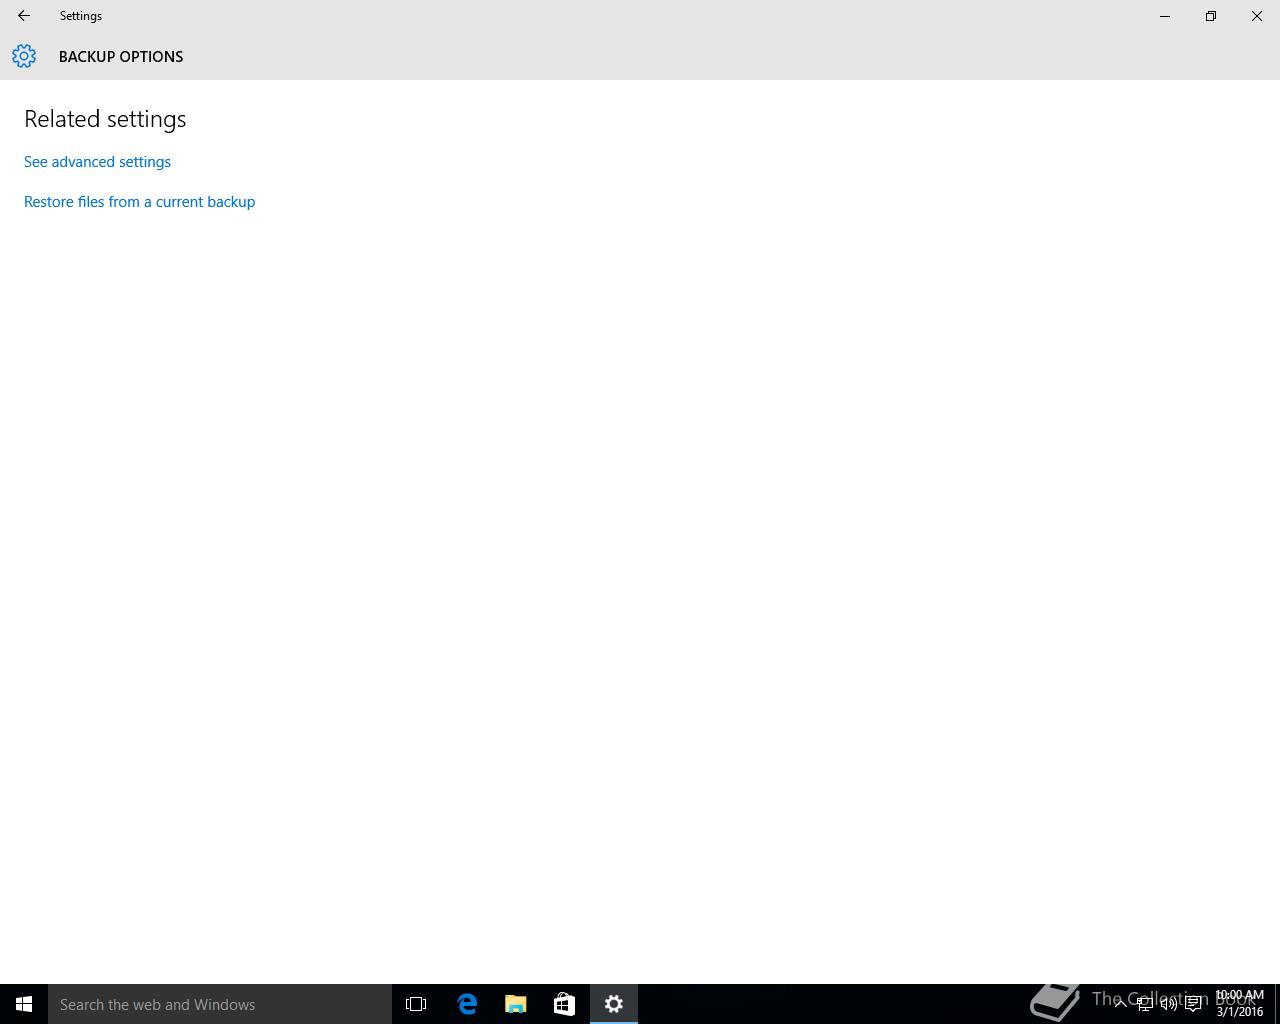Go back using the Settings back arrow
This screenshot has height=1024, width=1280.
click(24, 16)
